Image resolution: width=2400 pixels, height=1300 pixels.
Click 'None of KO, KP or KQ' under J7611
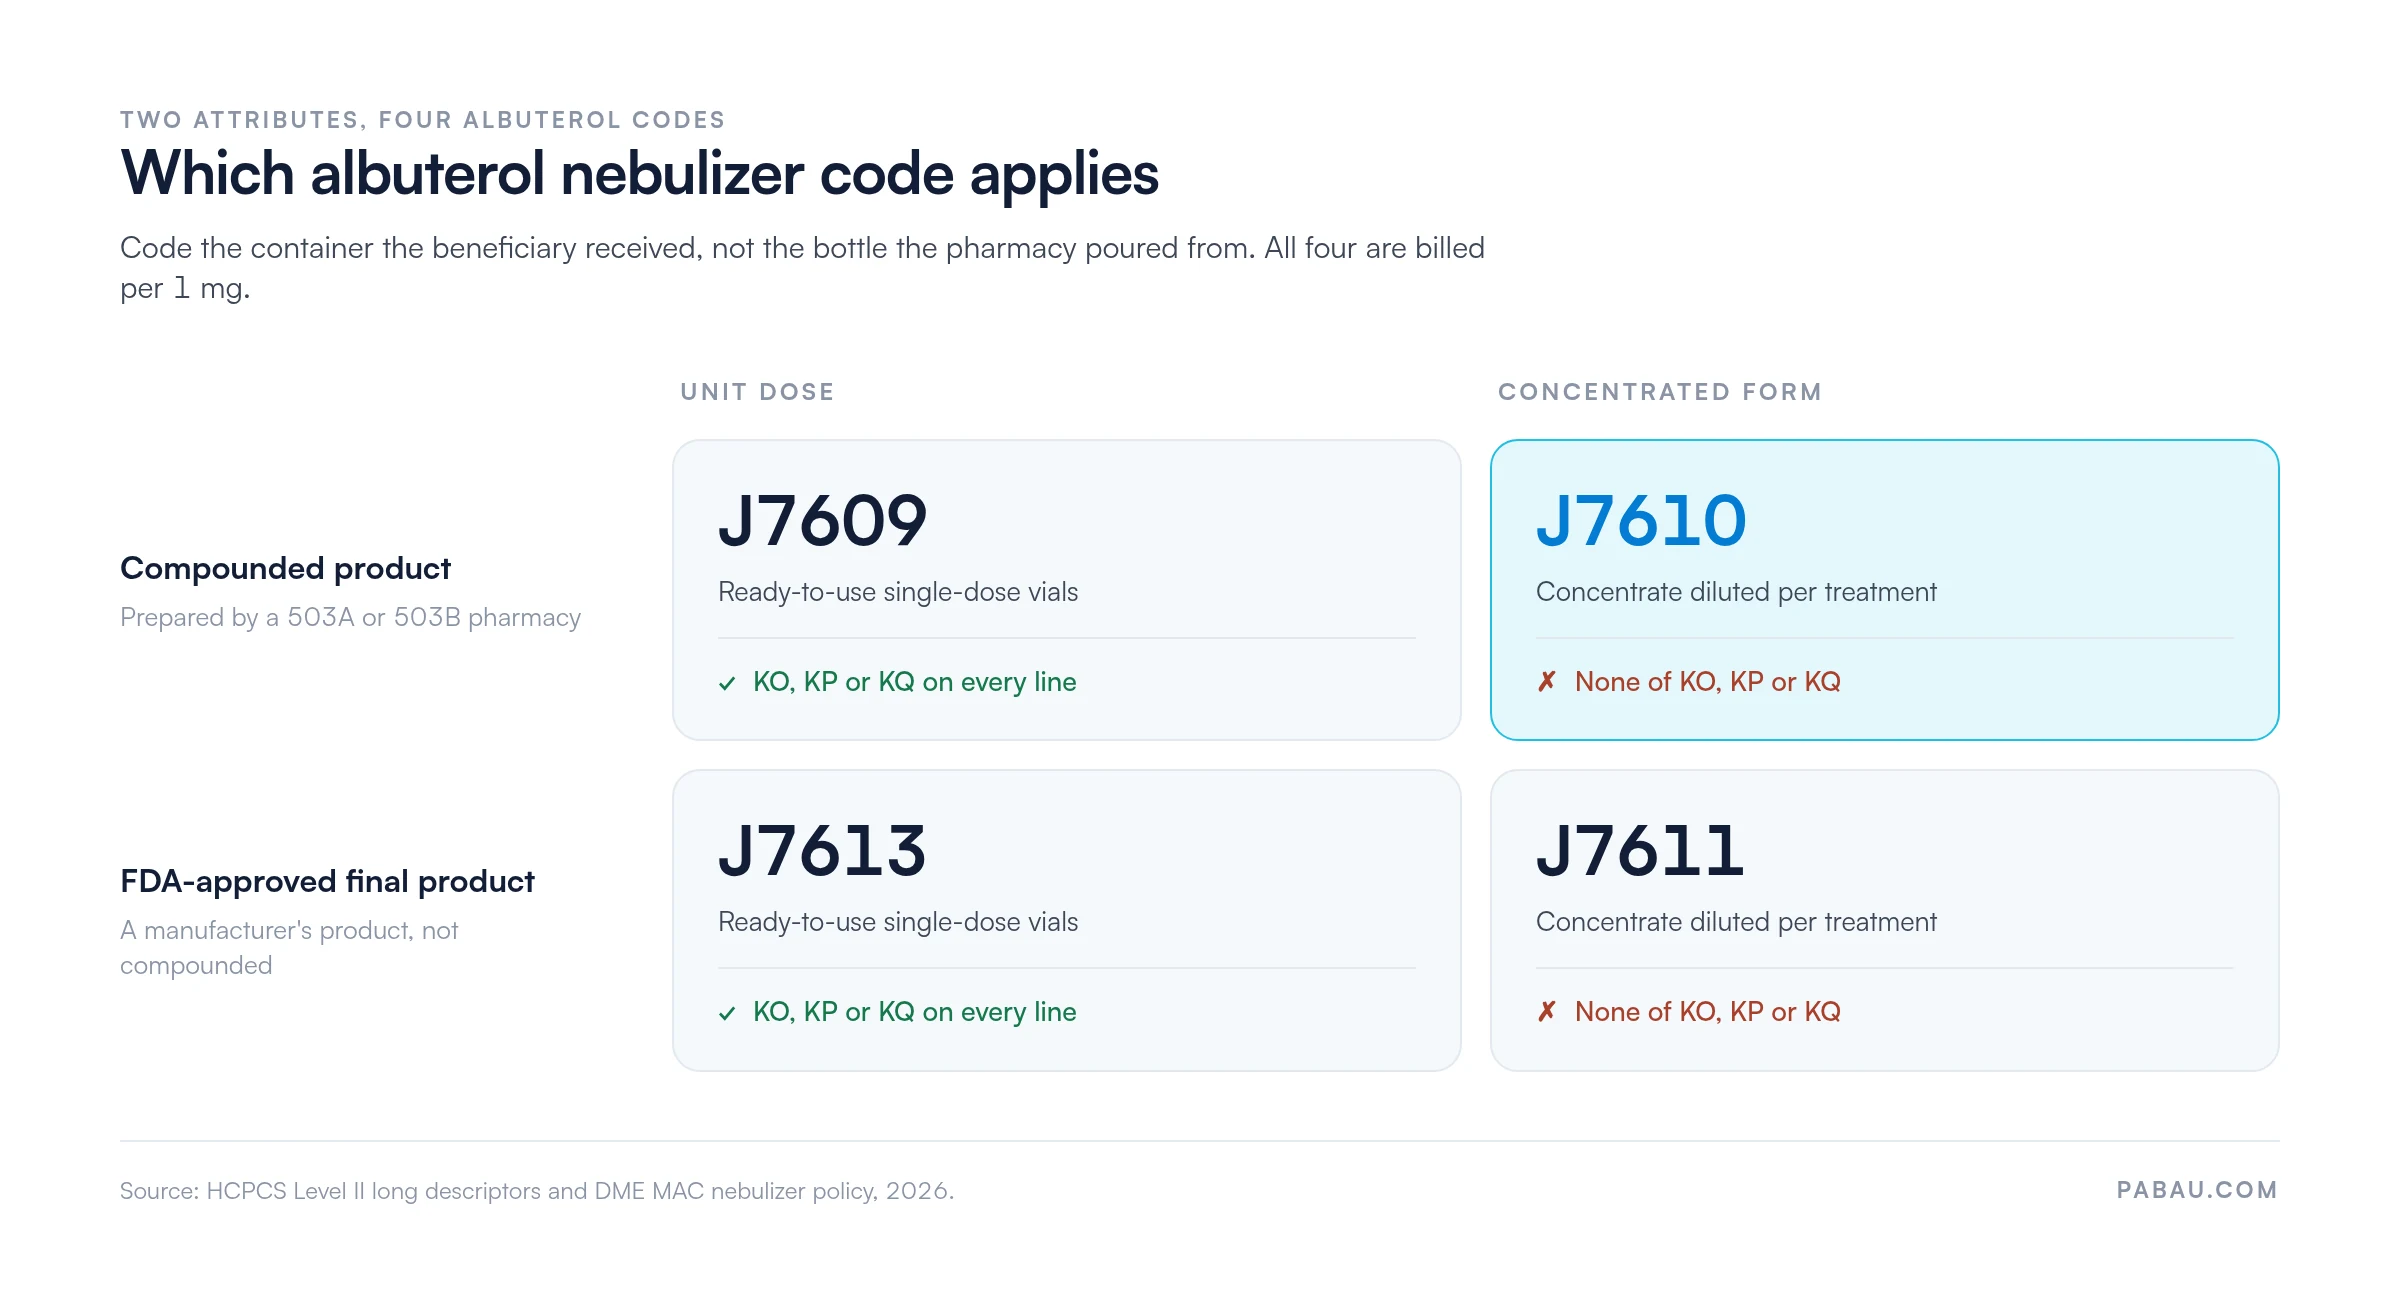pos(1707,1012)
